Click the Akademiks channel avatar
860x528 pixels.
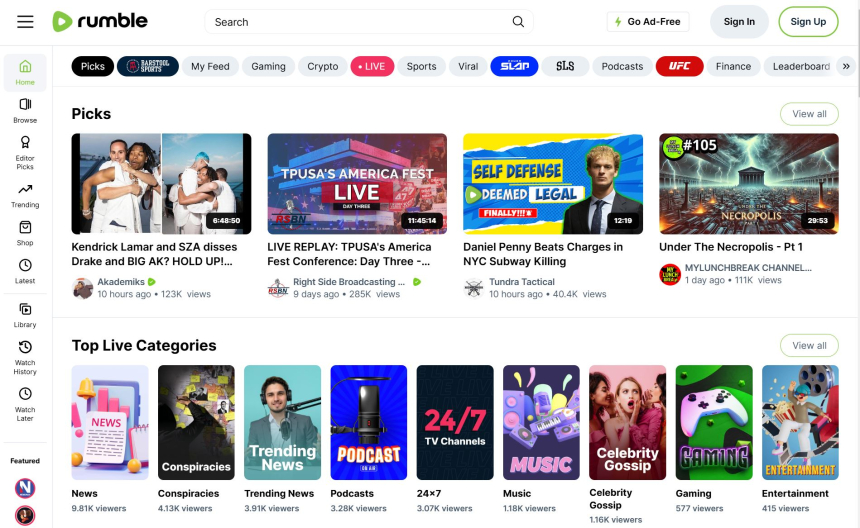tap(83, 288)
